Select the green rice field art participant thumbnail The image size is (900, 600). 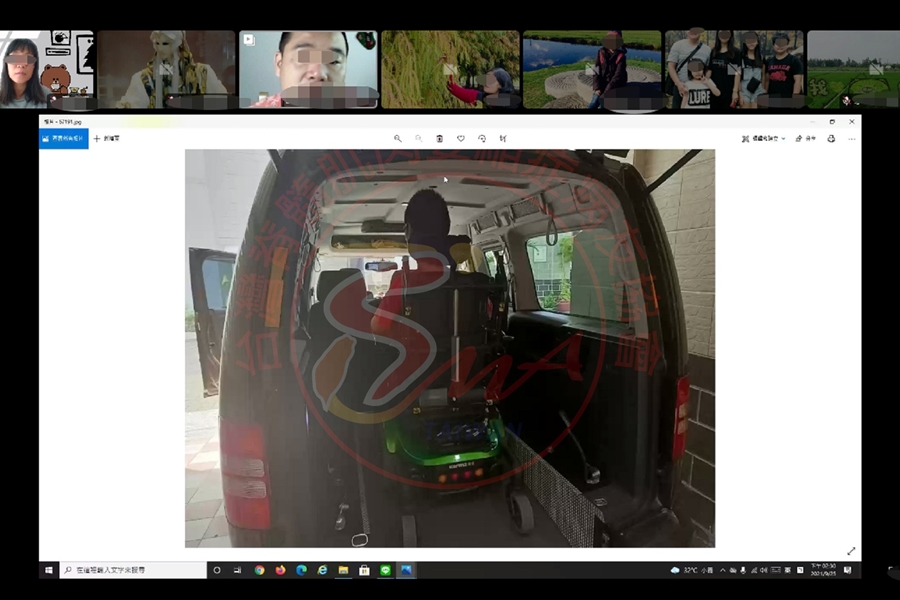coord(854,69)
